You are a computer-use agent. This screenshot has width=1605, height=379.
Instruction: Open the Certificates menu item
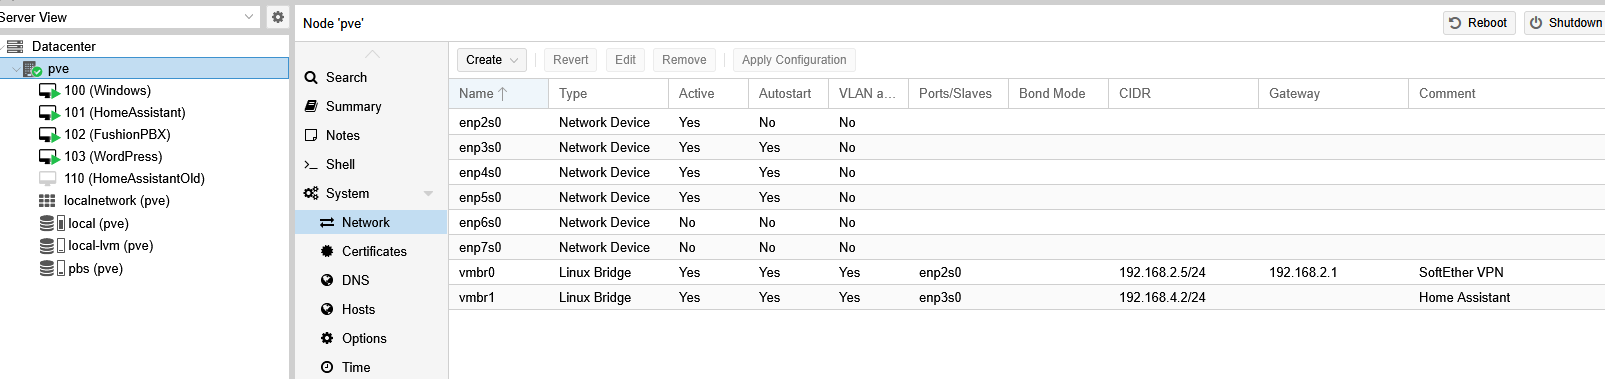371,251
